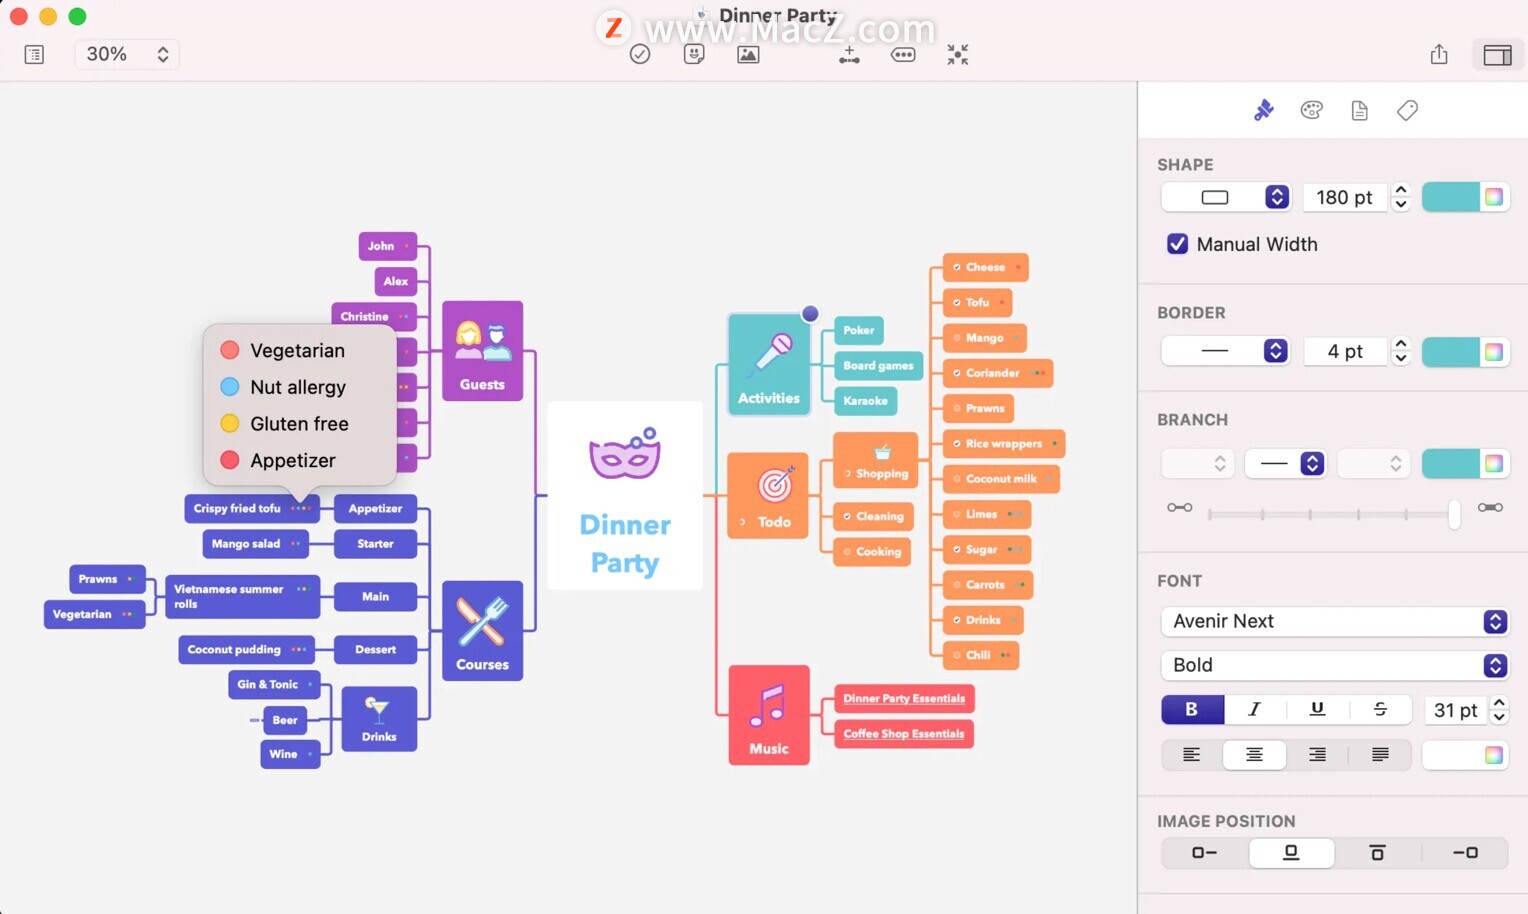Screen dimensions: 1528x914
Task: Open the Bold font weight dropdown
Action: coord(1334,665)
